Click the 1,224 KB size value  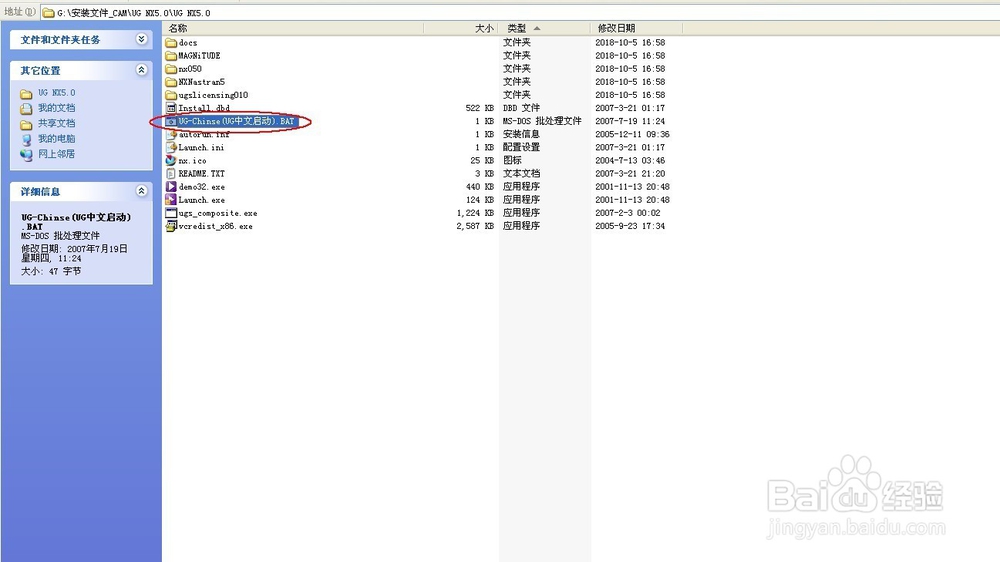(x=475, y=213)
